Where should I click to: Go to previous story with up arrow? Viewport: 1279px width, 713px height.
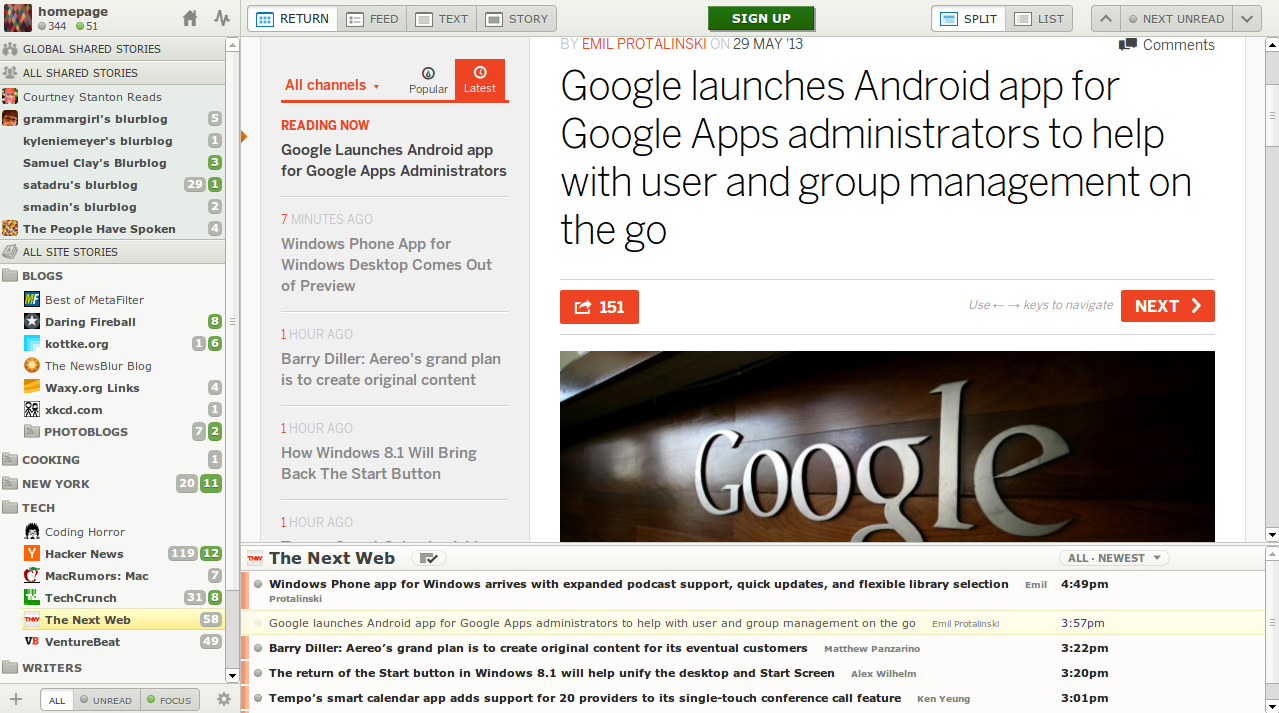(x=1105, y=19)
